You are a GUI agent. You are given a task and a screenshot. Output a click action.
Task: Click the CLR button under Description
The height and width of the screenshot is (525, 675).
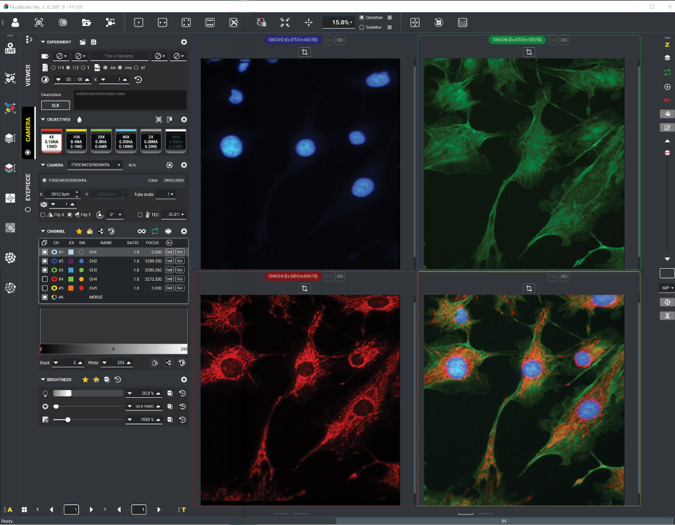(55, 105)
